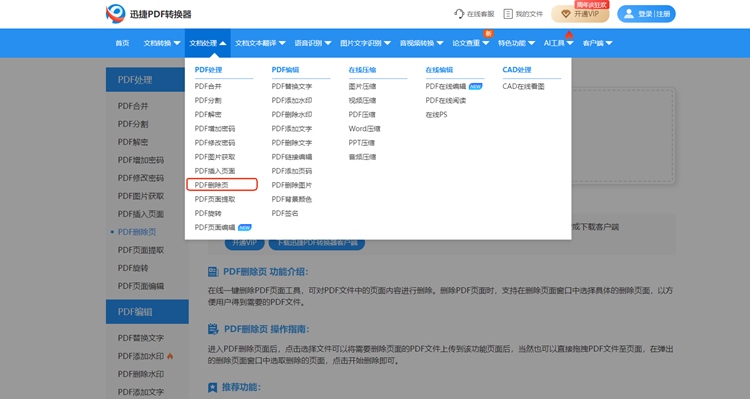This screenshot has height=399, width=750.
Task: Expand the 论文查重 nav dropdown
Action: point(471,43)
